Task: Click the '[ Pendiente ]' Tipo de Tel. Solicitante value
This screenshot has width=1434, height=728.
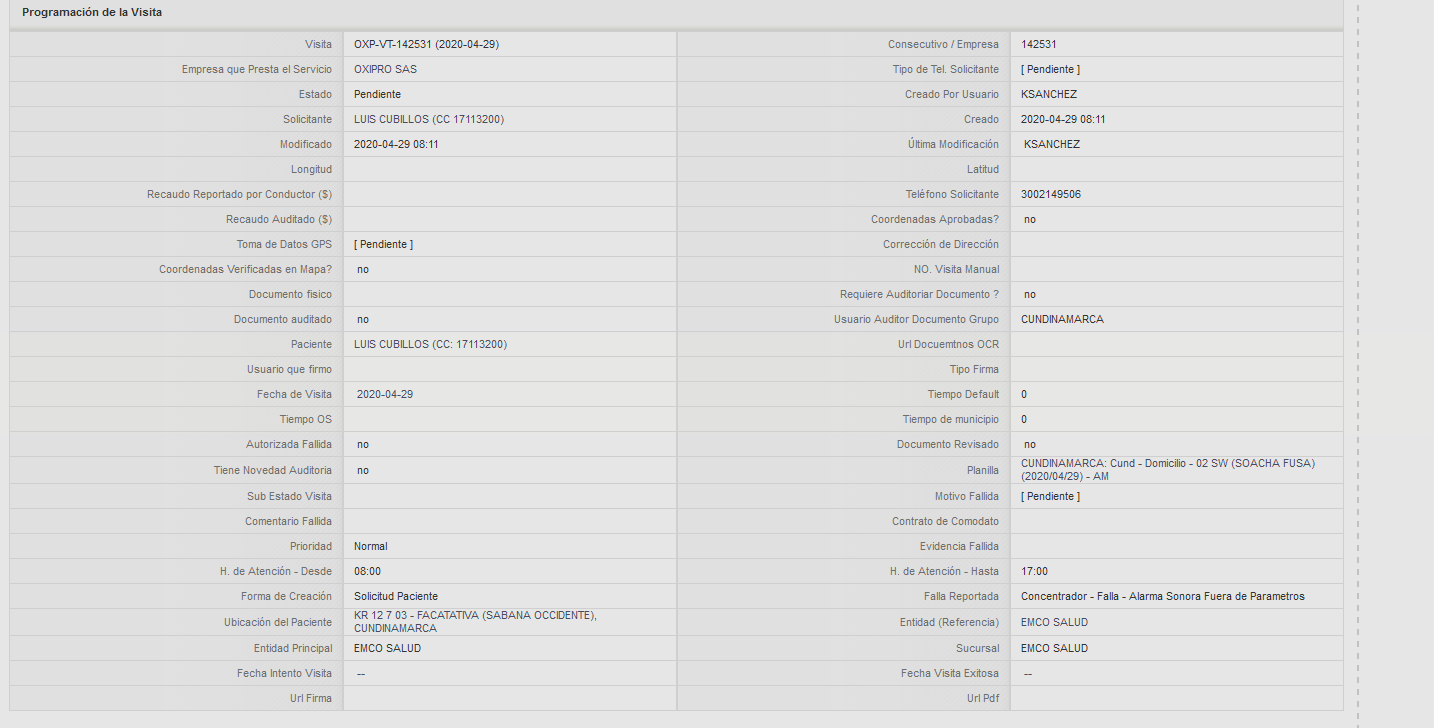Action: click(1050, 69)
